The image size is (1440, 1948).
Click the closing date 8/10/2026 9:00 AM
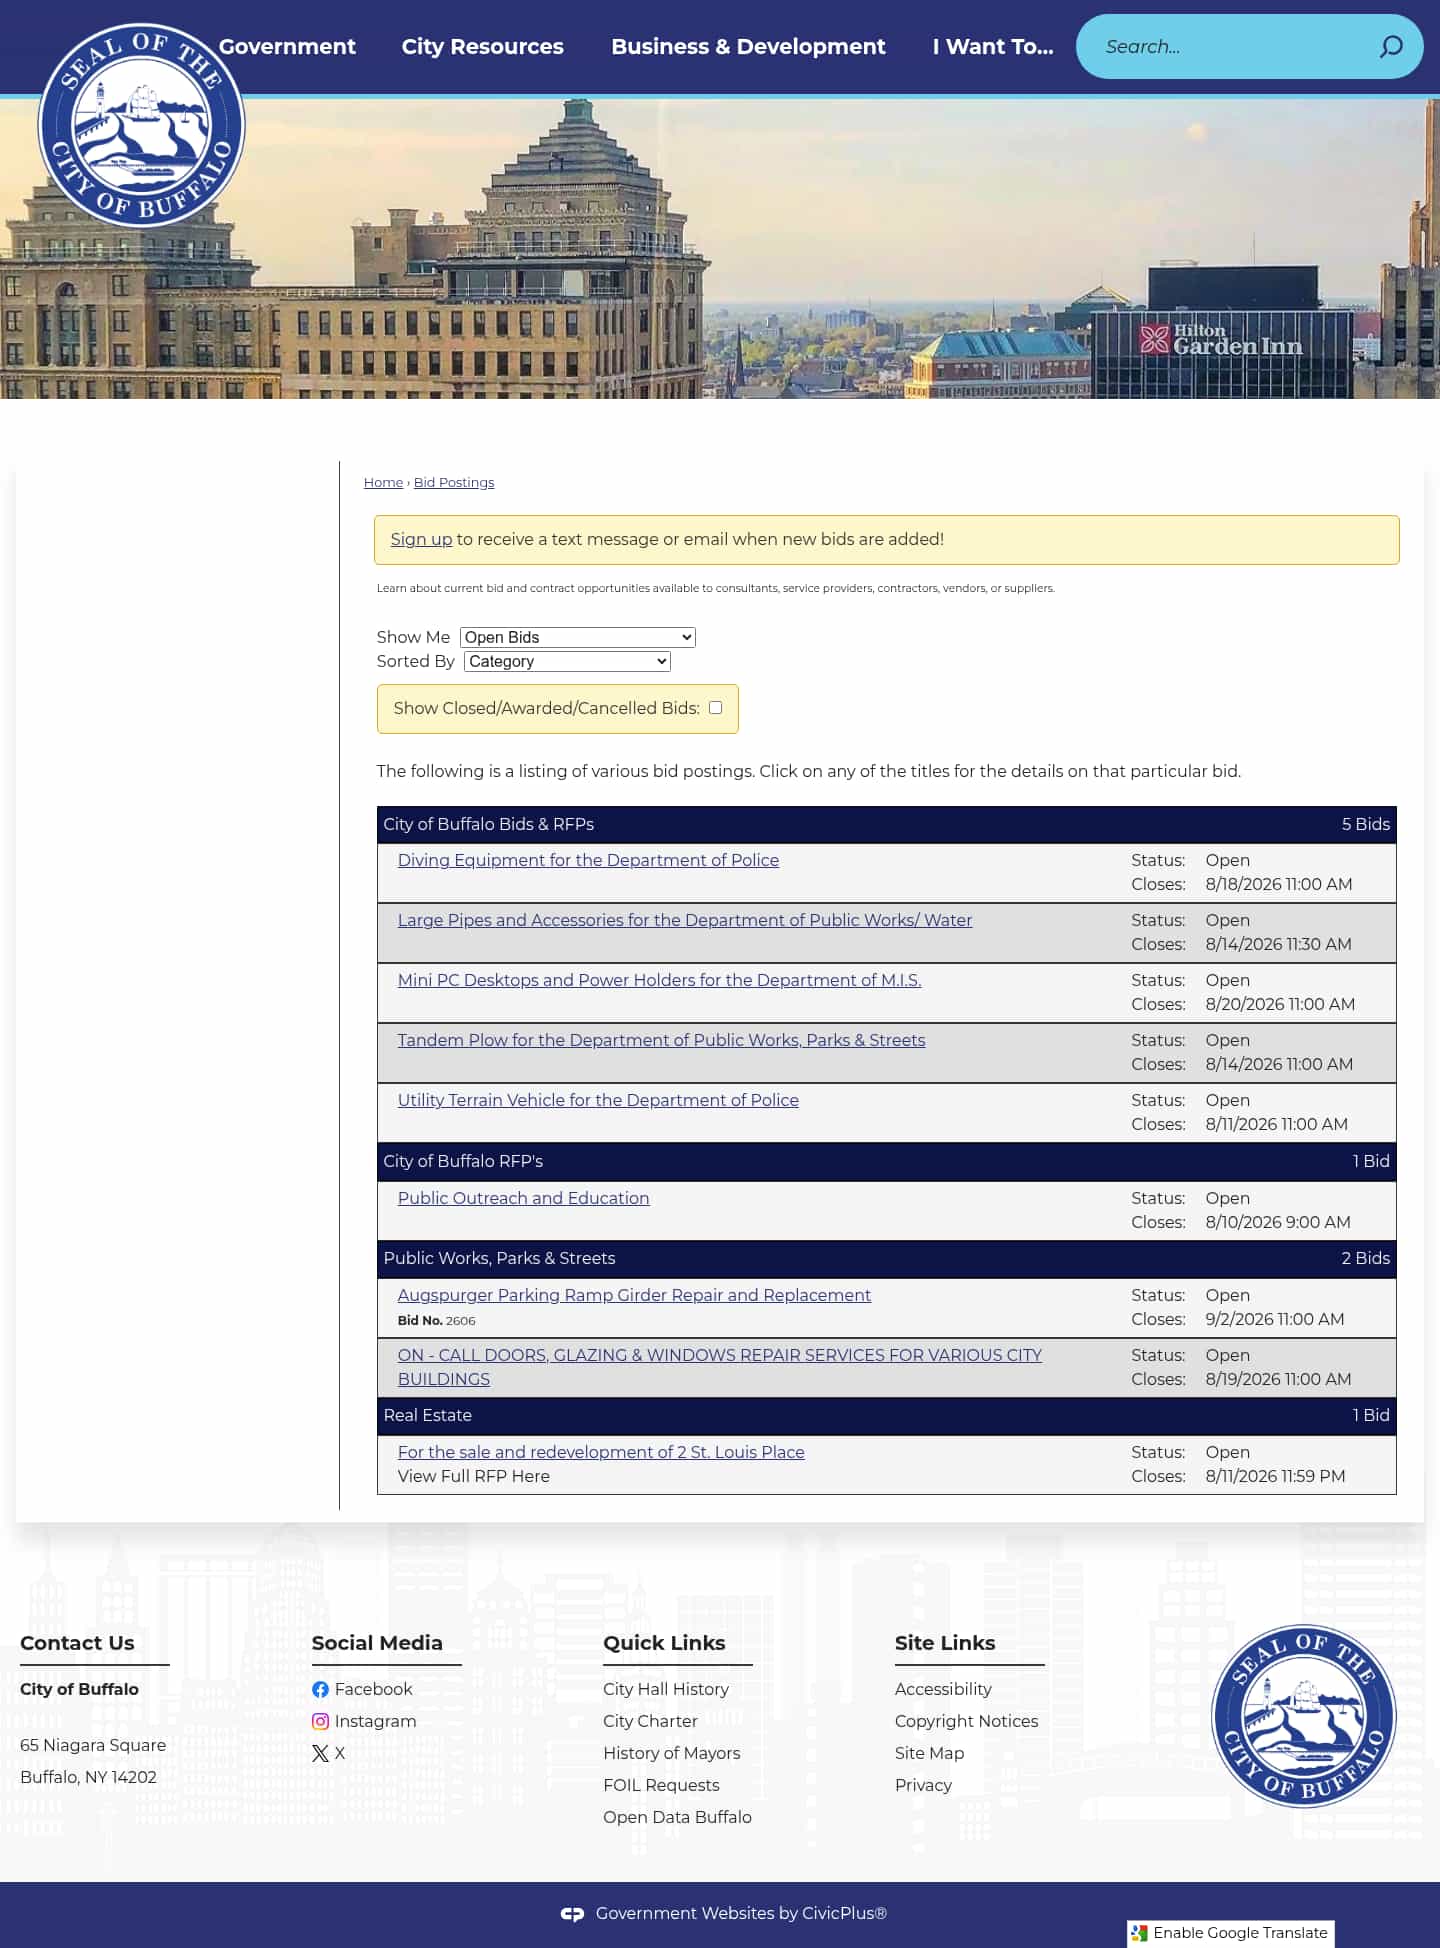pos(1277,1222)
